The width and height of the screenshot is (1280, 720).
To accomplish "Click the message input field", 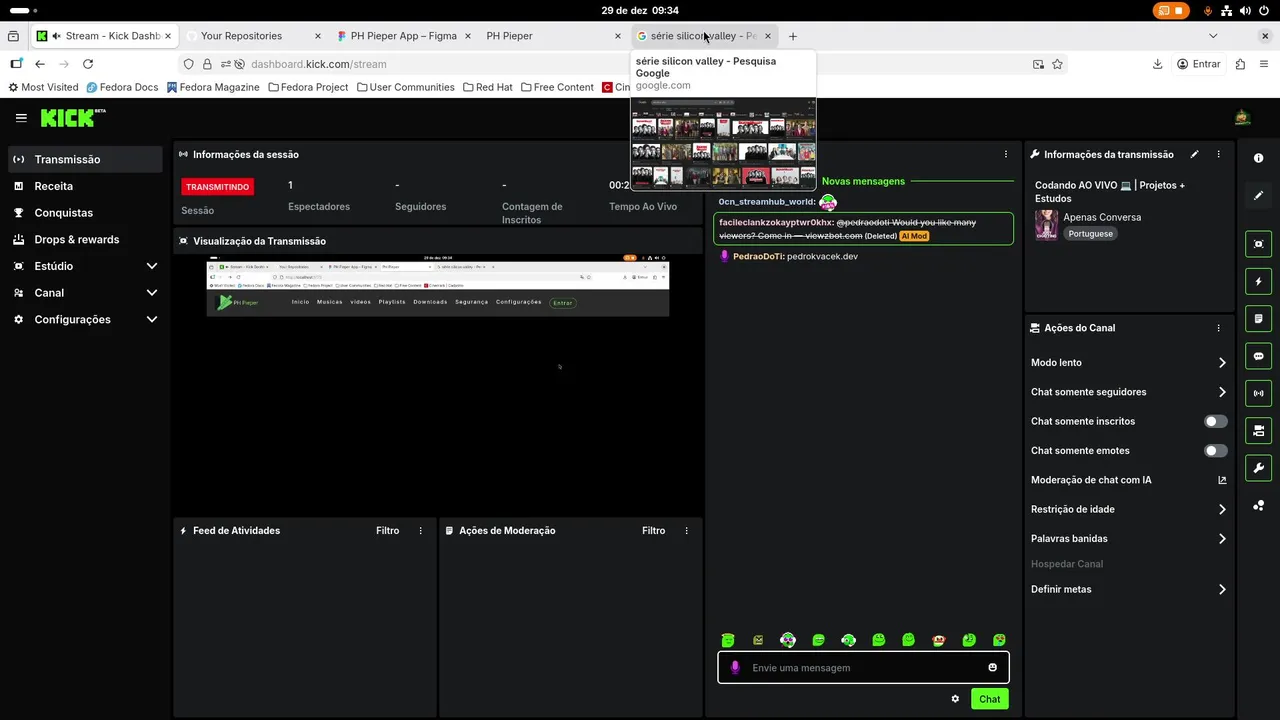I will pyautogui.click(x=863, y=668).
